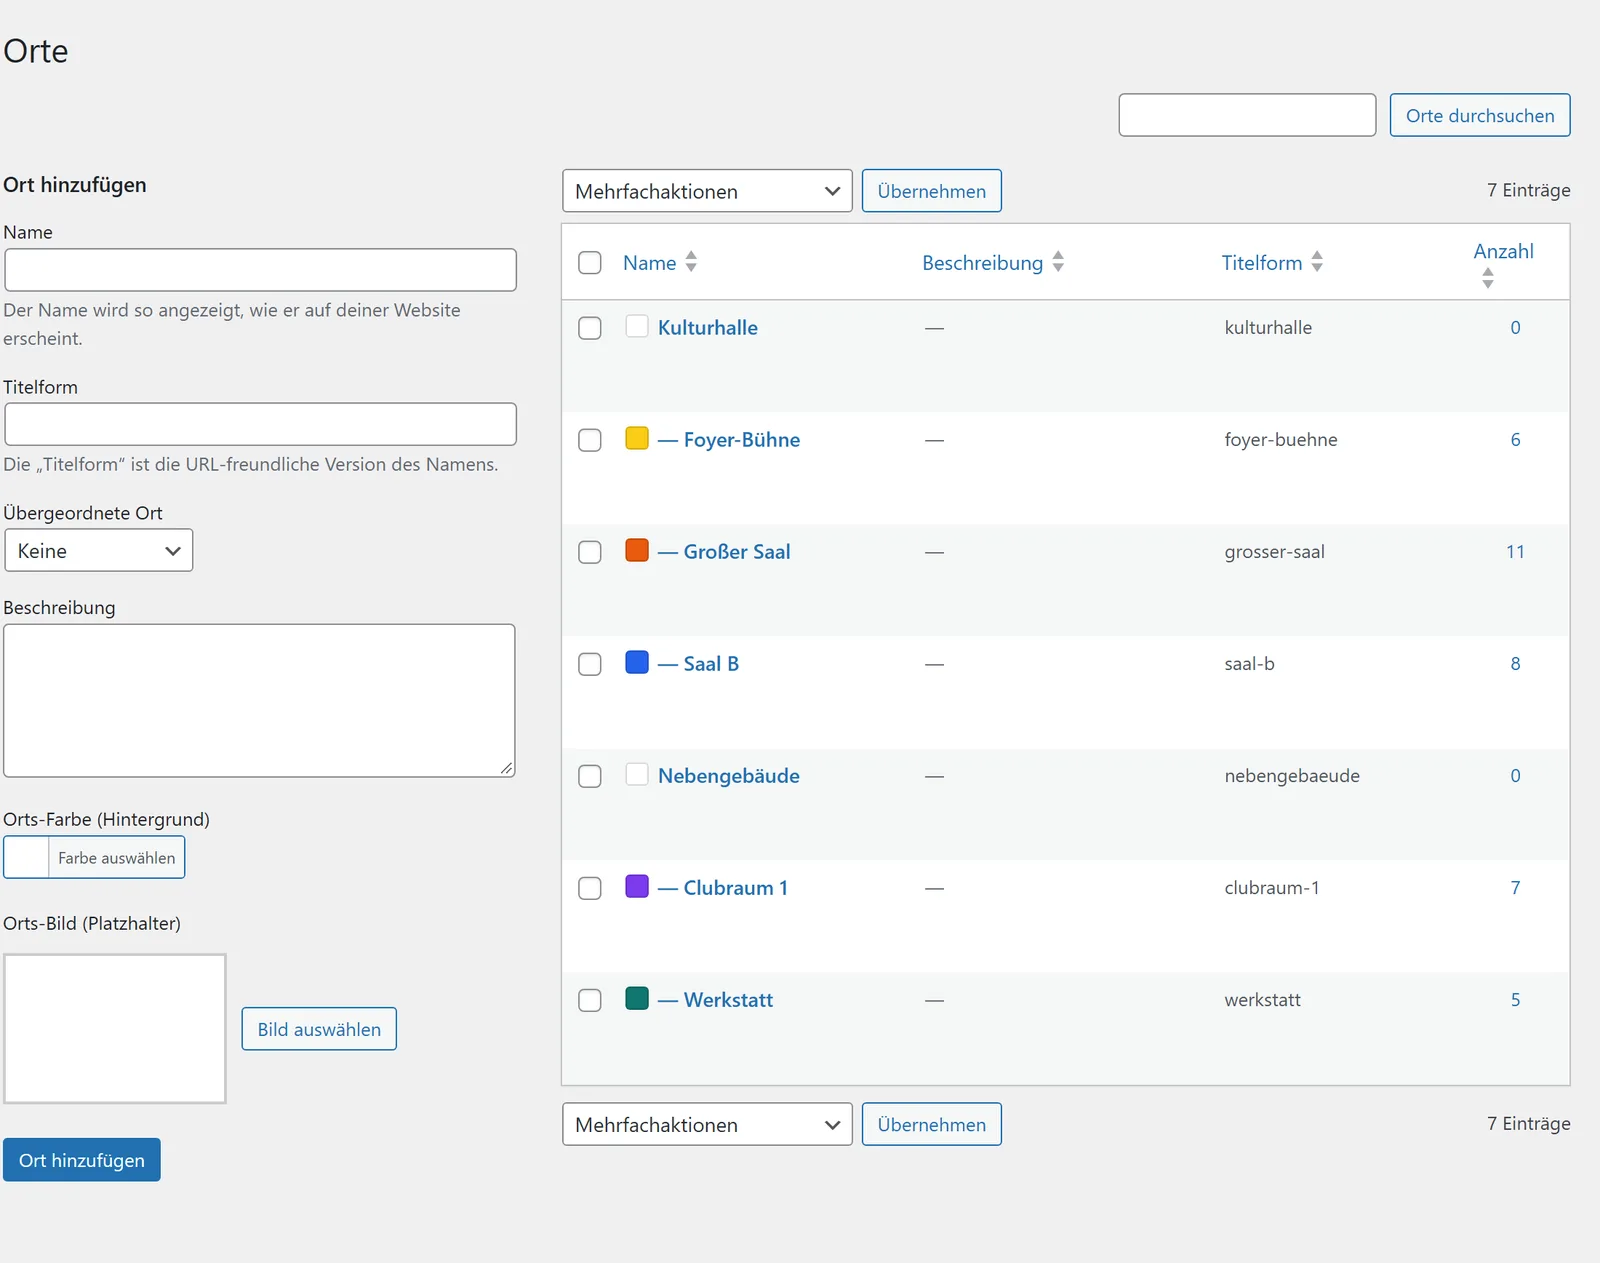Select the Kulturhalle row checkbox

pyautogui.click(x=590, y=328)
